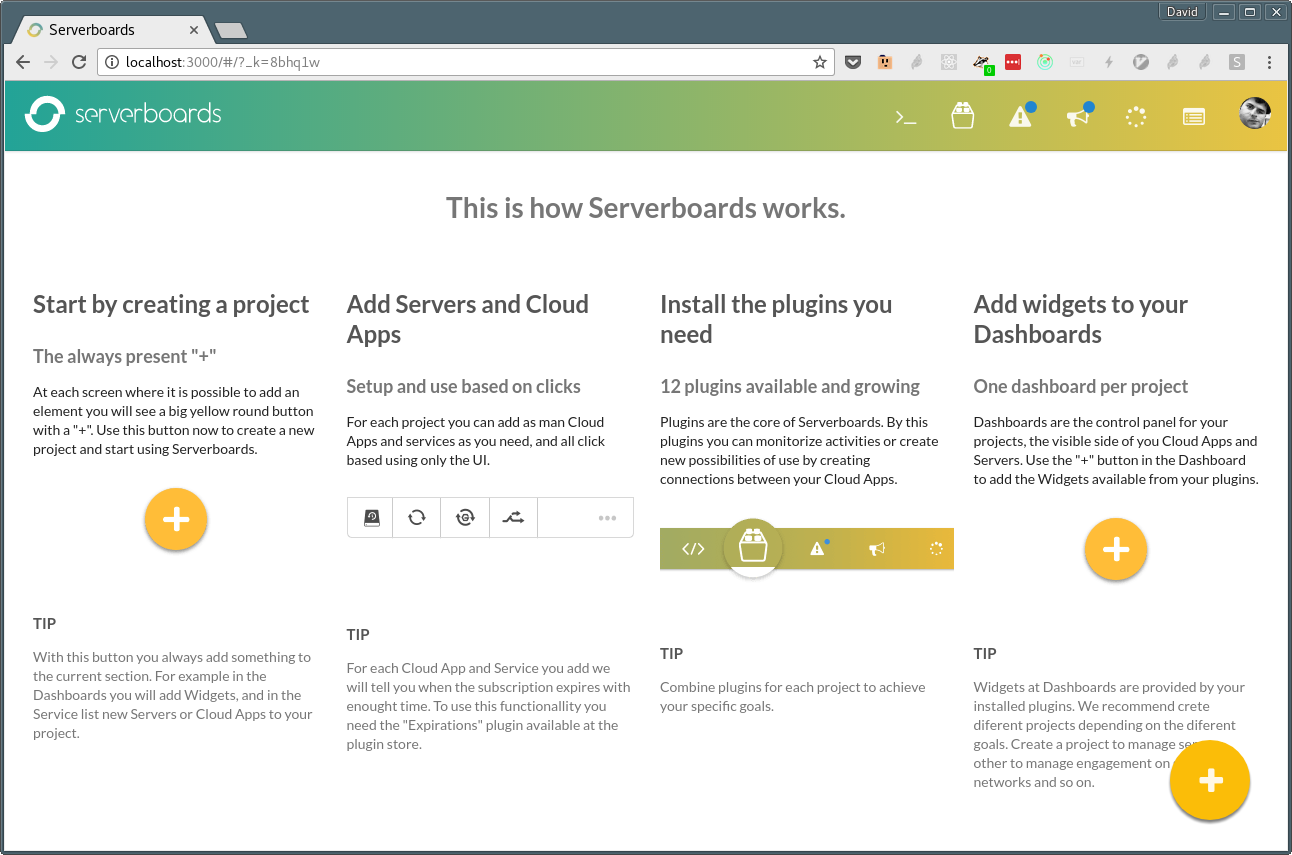This screenshot has height=855, width=1292.
Task: Click the Pocket extension icon
Action: (853, 62)
